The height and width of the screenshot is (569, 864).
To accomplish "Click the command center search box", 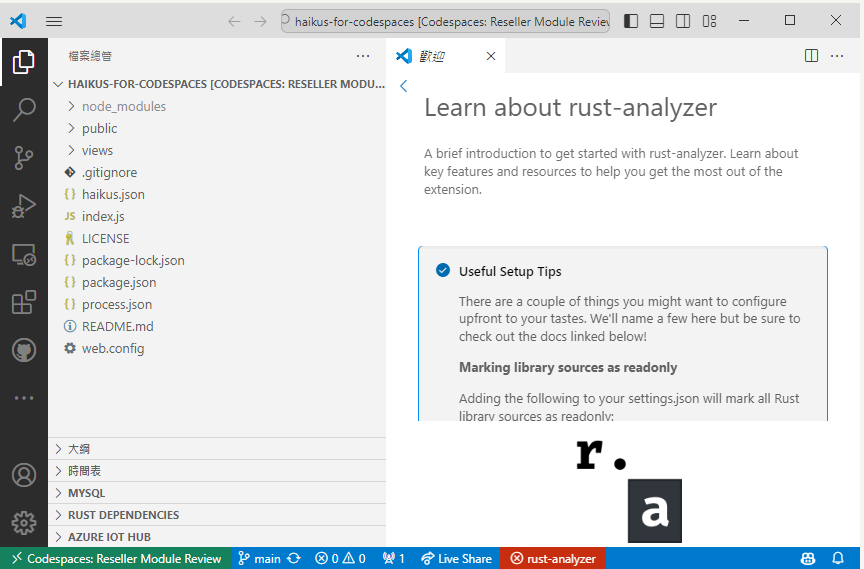I will click(445, 21).
